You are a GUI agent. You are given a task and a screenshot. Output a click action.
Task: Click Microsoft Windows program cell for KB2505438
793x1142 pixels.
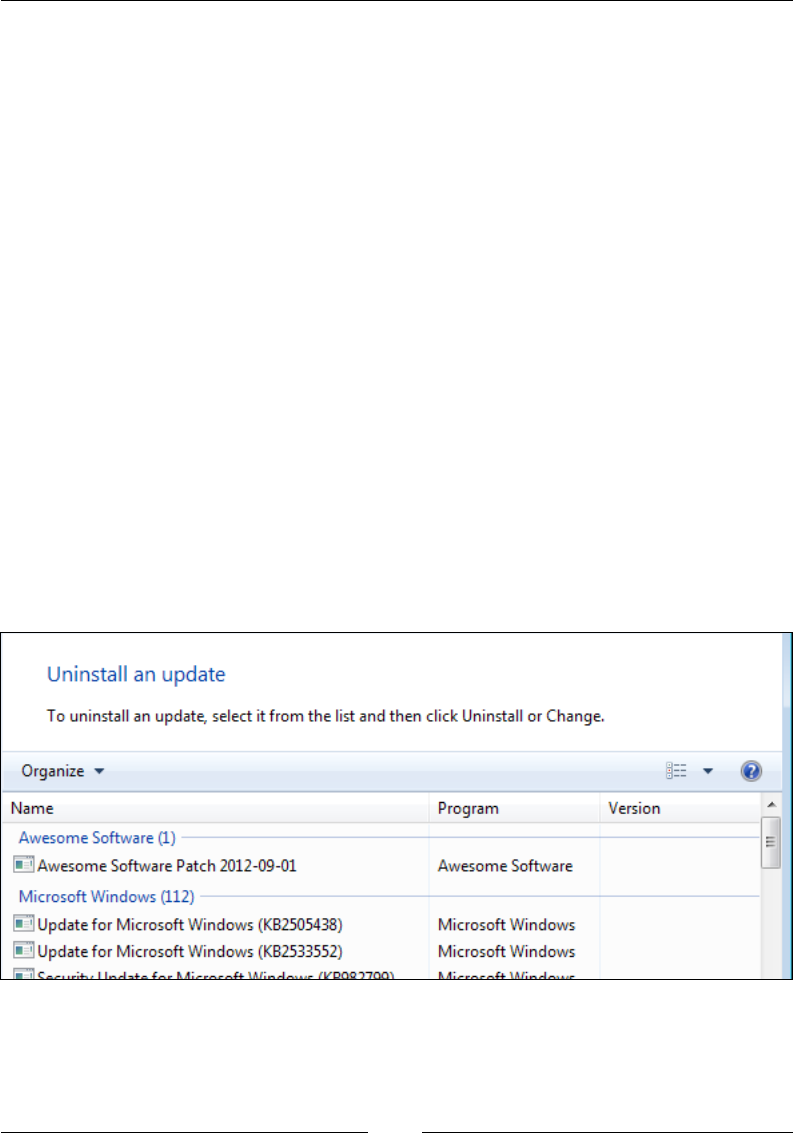point(506,924)
